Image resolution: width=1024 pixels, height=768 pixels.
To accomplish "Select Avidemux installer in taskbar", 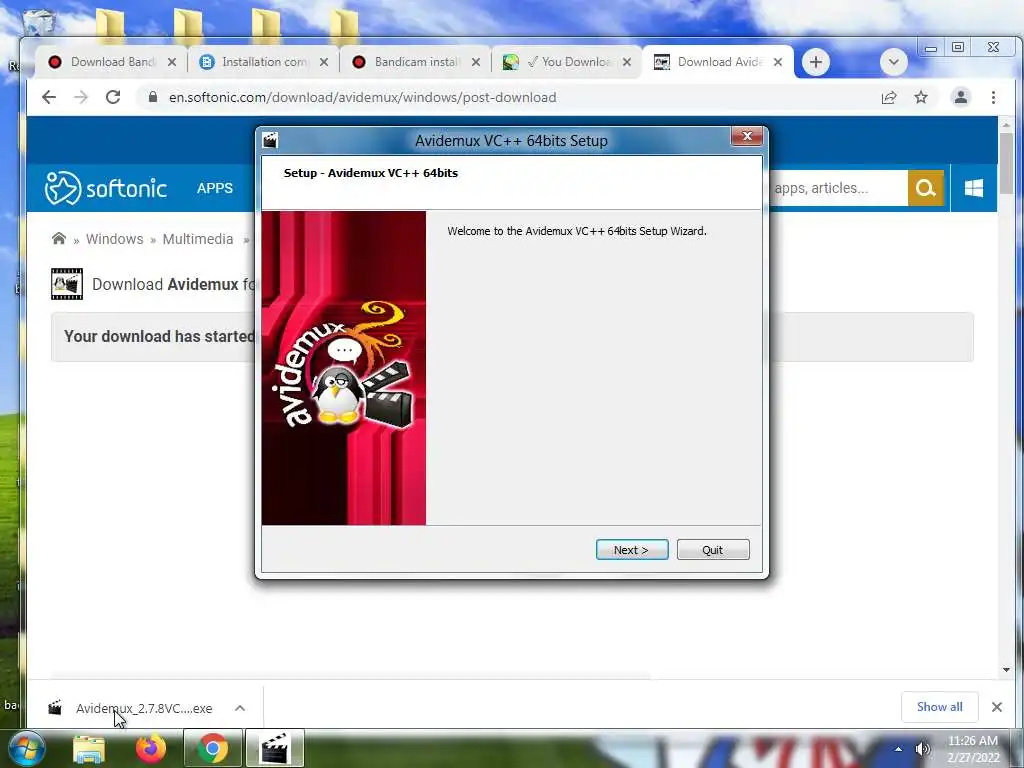I will tap(274, 748).
